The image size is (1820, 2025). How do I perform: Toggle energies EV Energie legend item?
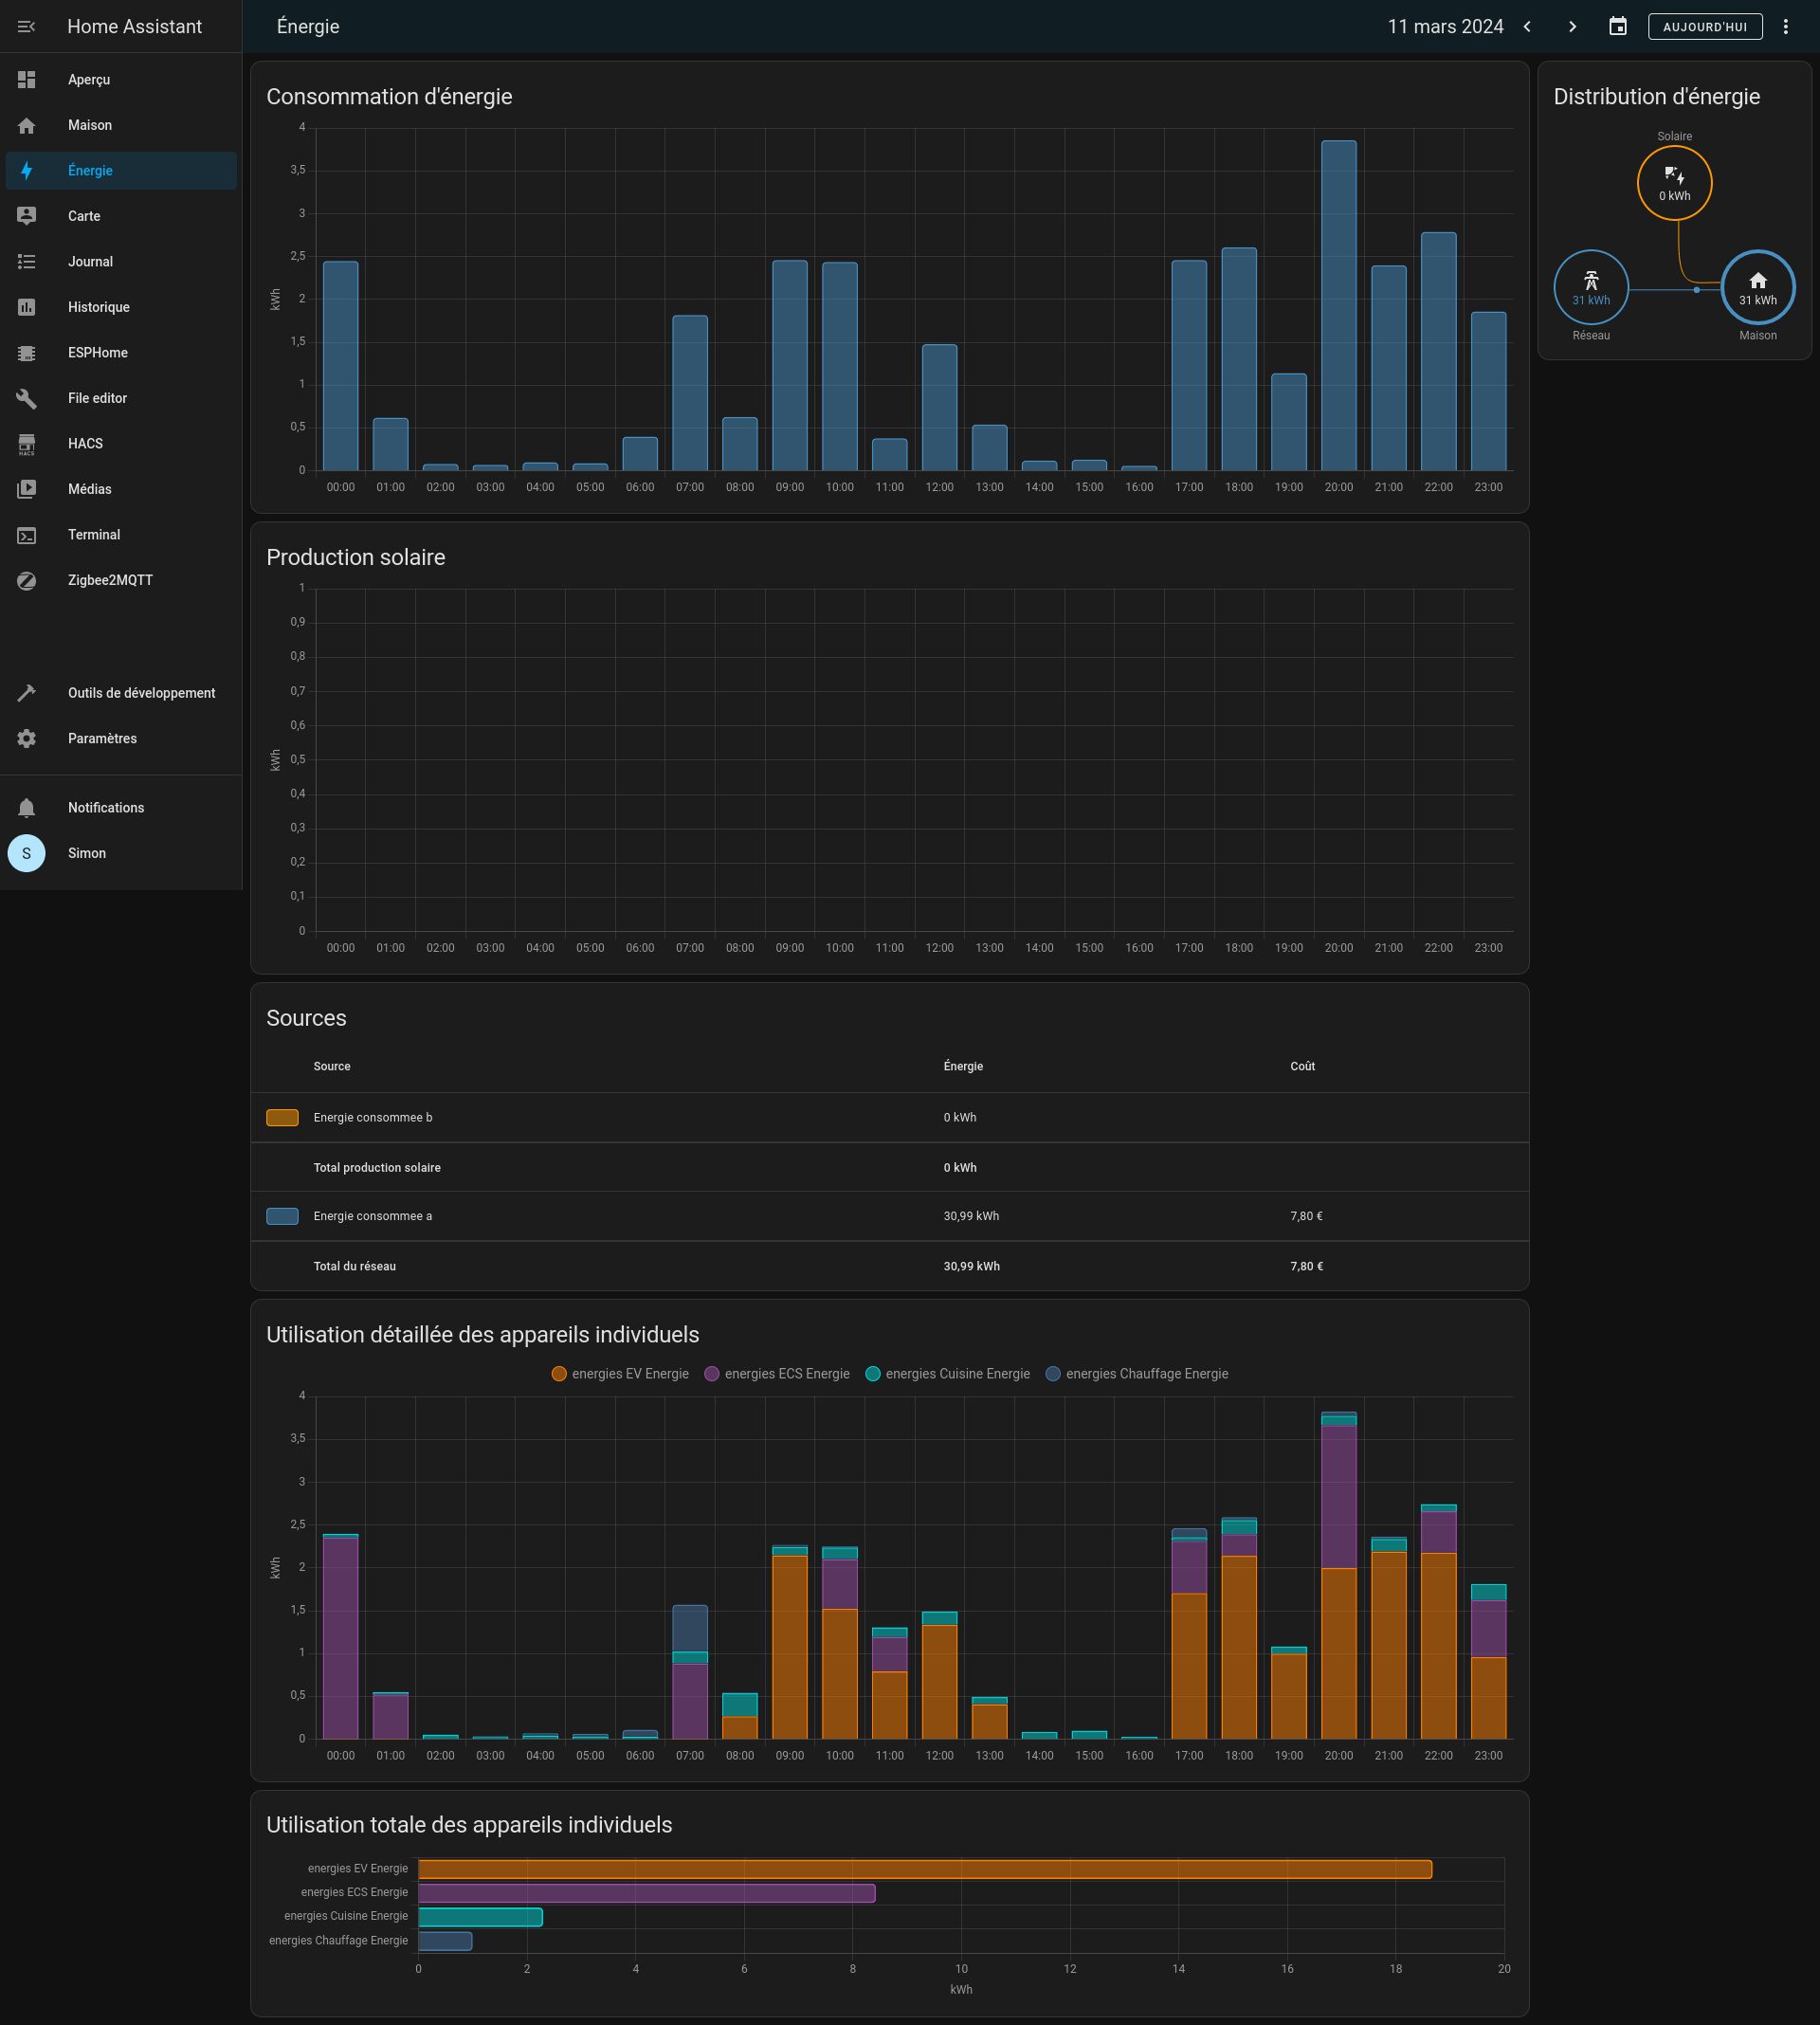coord(620,1374)
